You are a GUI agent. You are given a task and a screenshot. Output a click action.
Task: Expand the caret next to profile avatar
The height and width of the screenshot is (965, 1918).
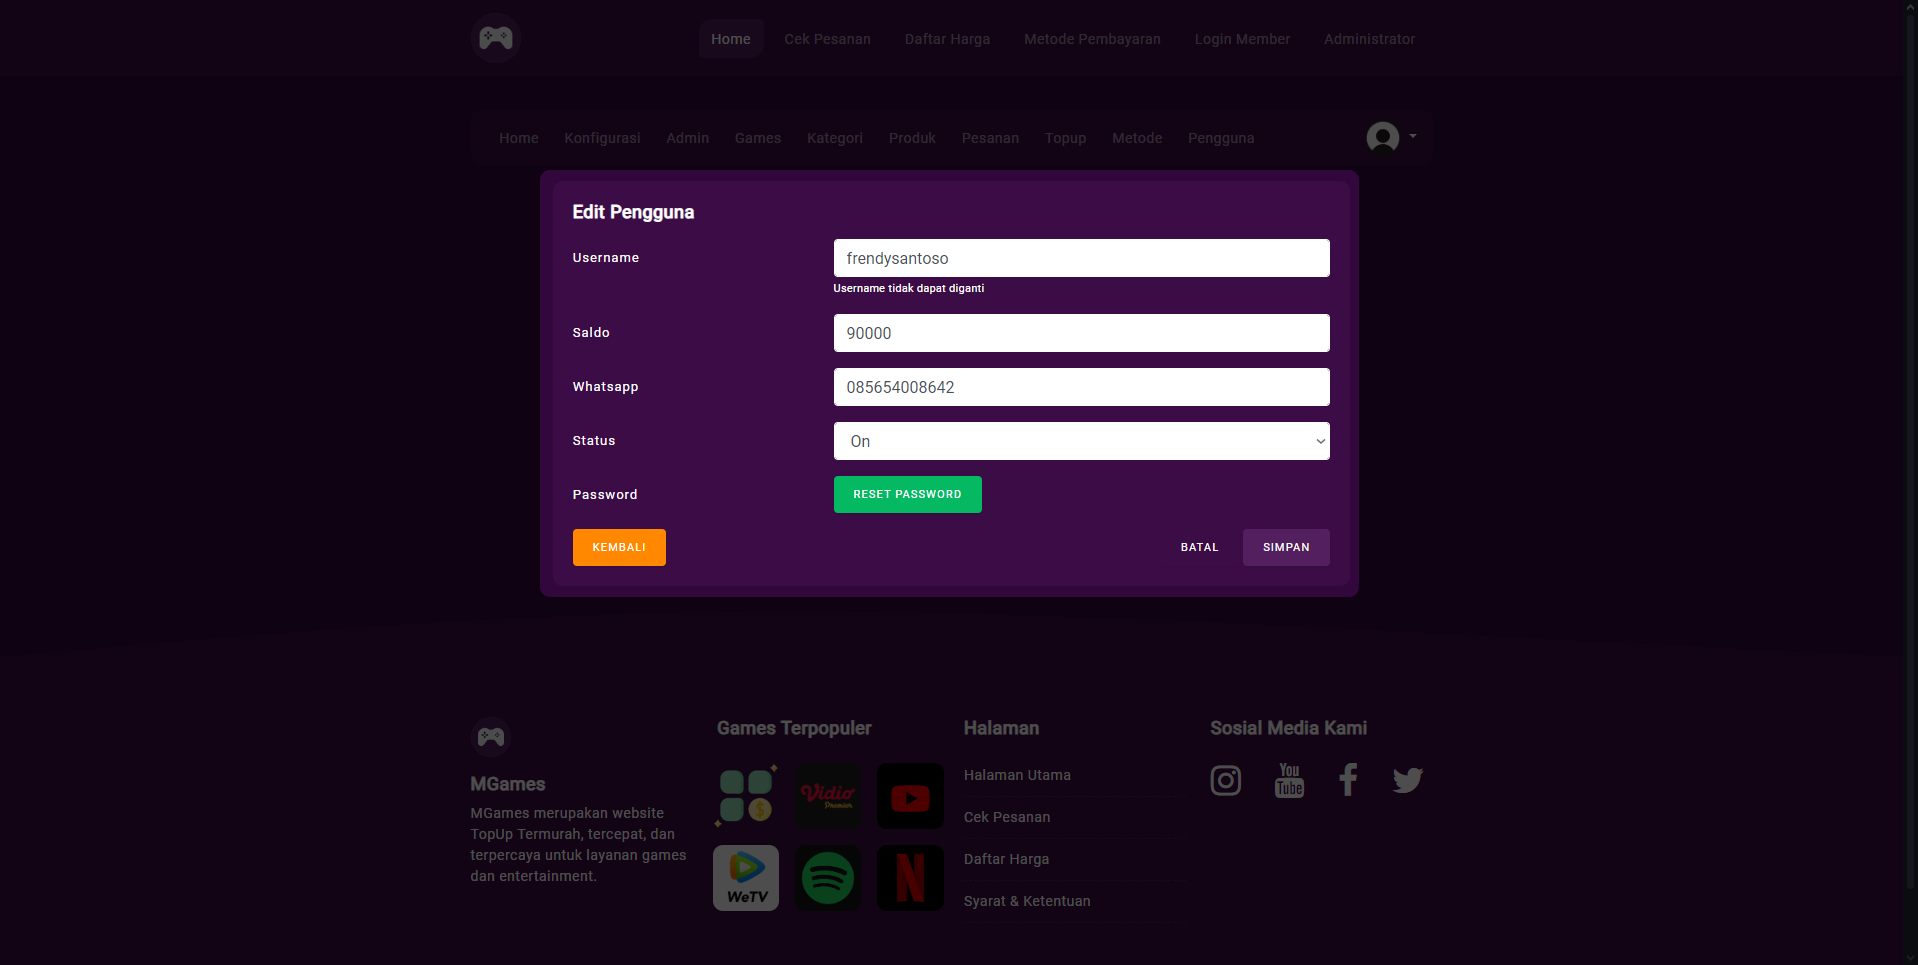tap(1412, 136)
